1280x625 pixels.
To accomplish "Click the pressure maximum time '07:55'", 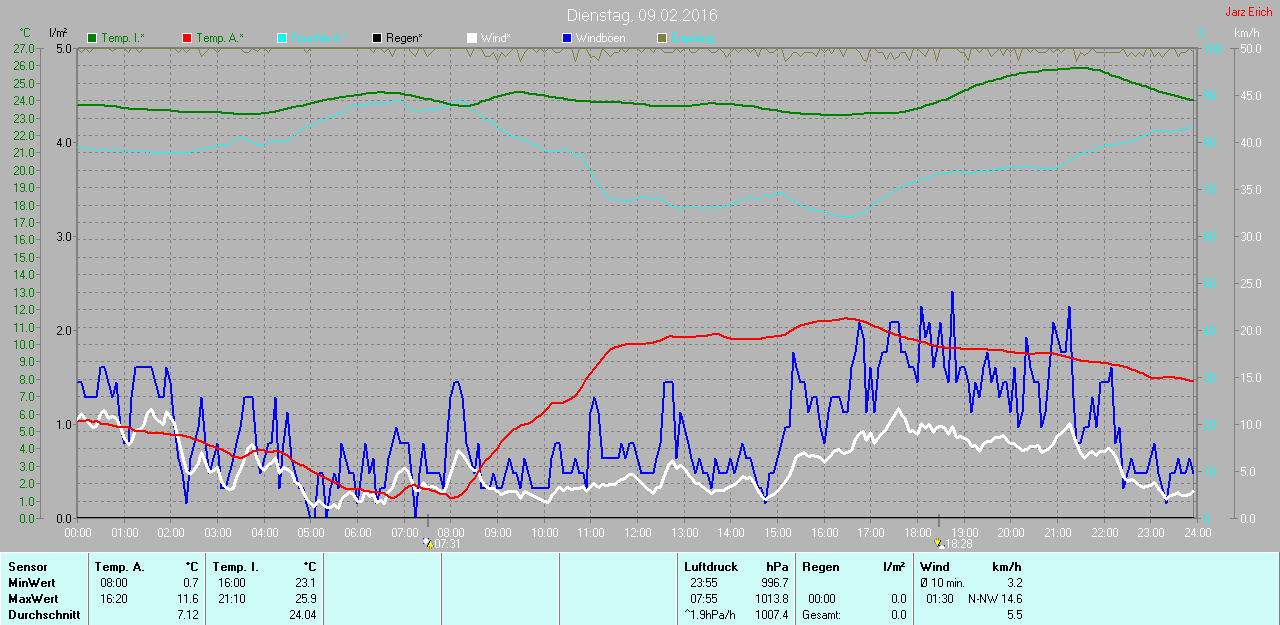I will [x=704, y=599].
